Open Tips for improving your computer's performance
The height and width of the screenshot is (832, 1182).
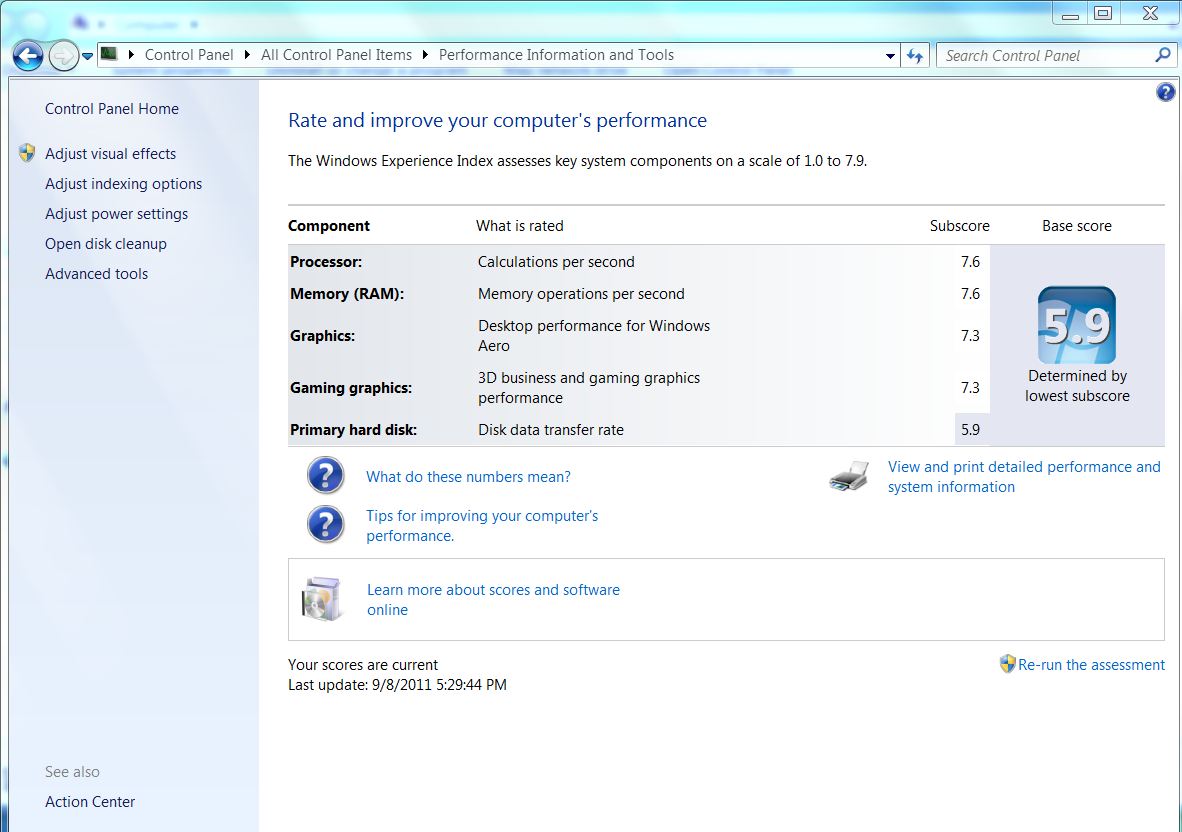click(x=482, y=525)
